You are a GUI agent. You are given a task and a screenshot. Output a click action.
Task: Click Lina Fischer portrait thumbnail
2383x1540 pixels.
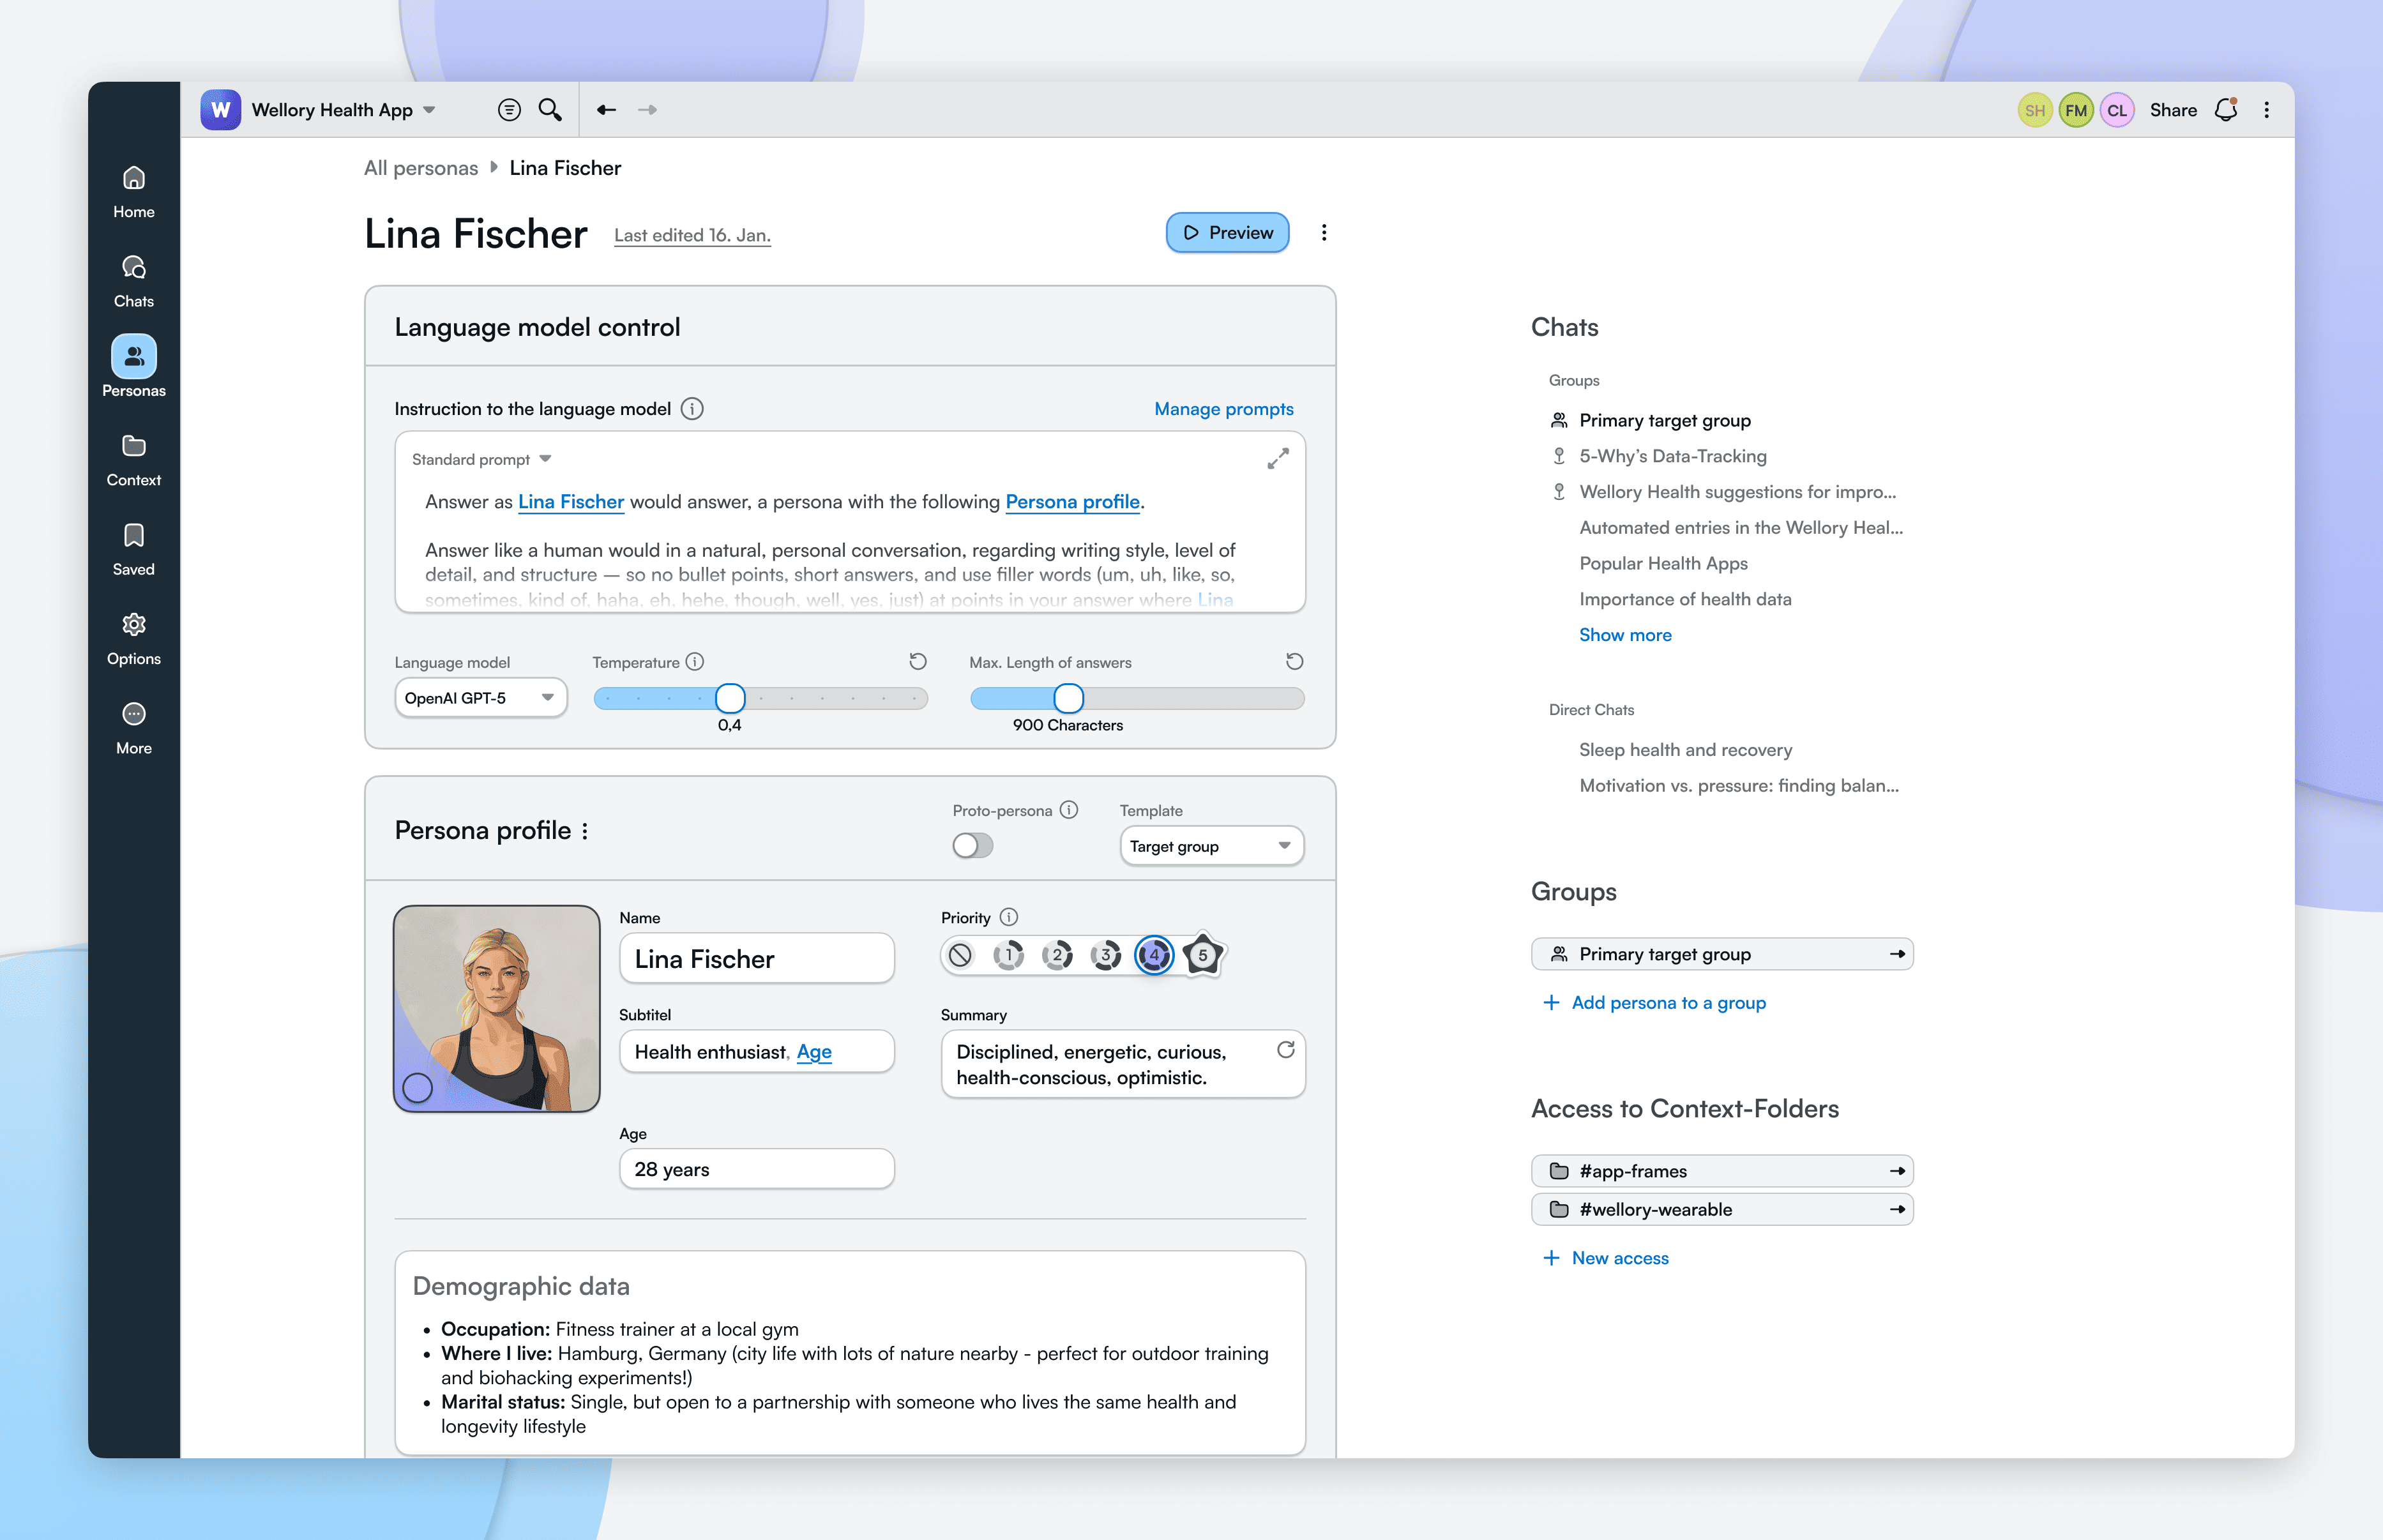[497, 1009]
